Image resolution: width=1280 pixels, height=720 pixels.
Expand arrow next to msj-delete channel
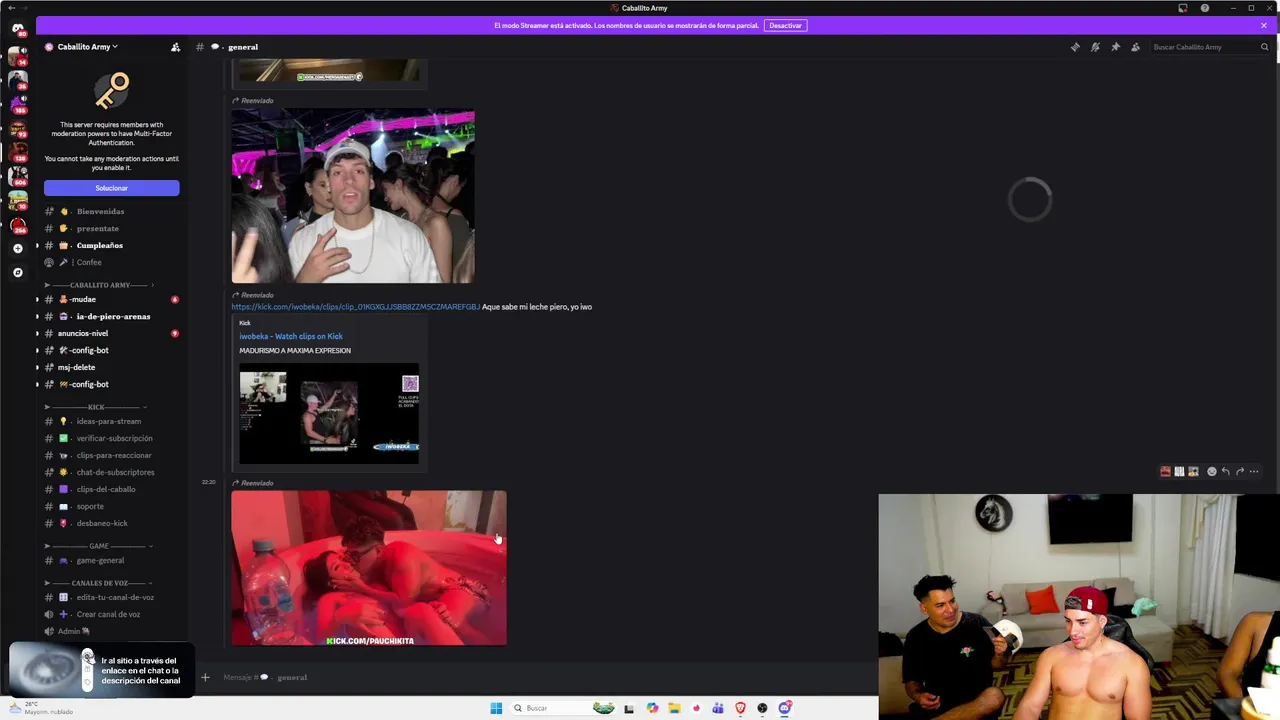pyautogui.click(x=38, y=367)
